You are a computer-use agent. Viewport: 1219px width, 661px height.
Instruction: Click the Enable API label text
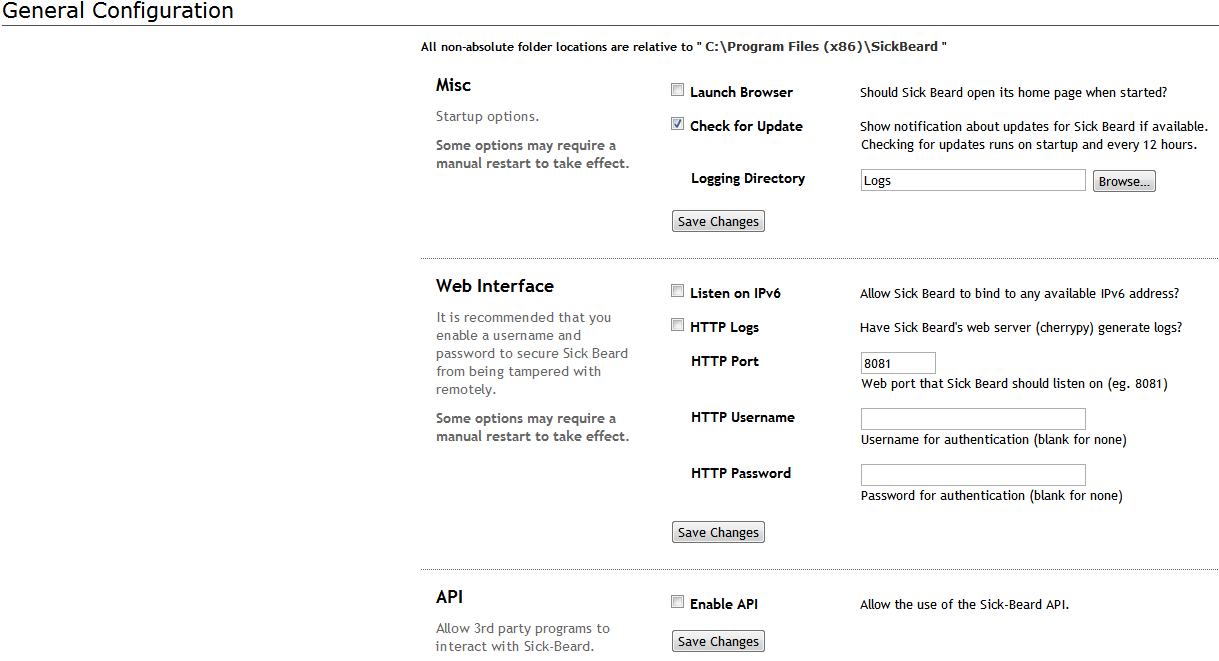pos(724,604)
